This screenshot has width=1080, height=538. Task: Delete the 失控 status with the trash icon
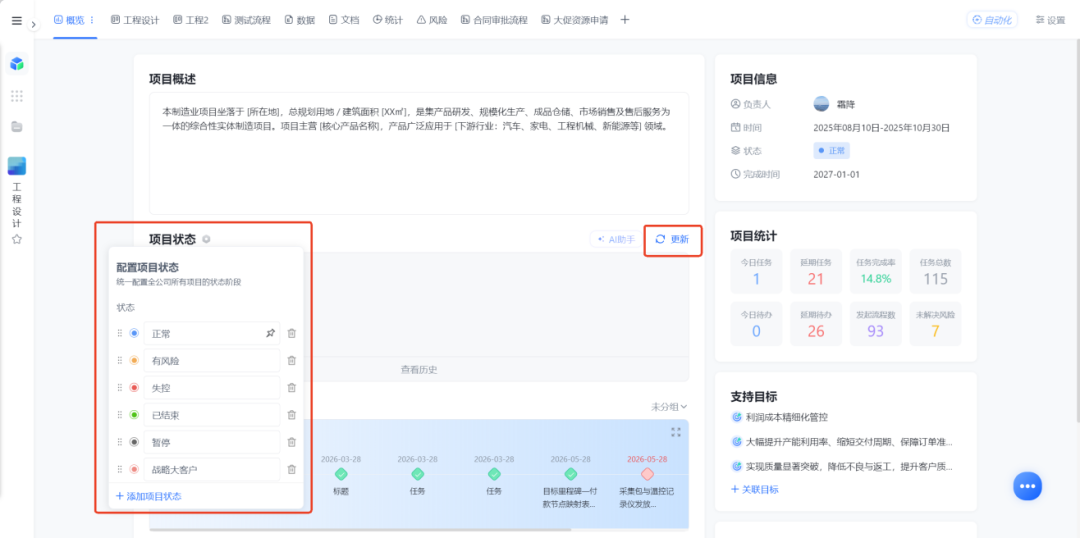pos(291,388)
